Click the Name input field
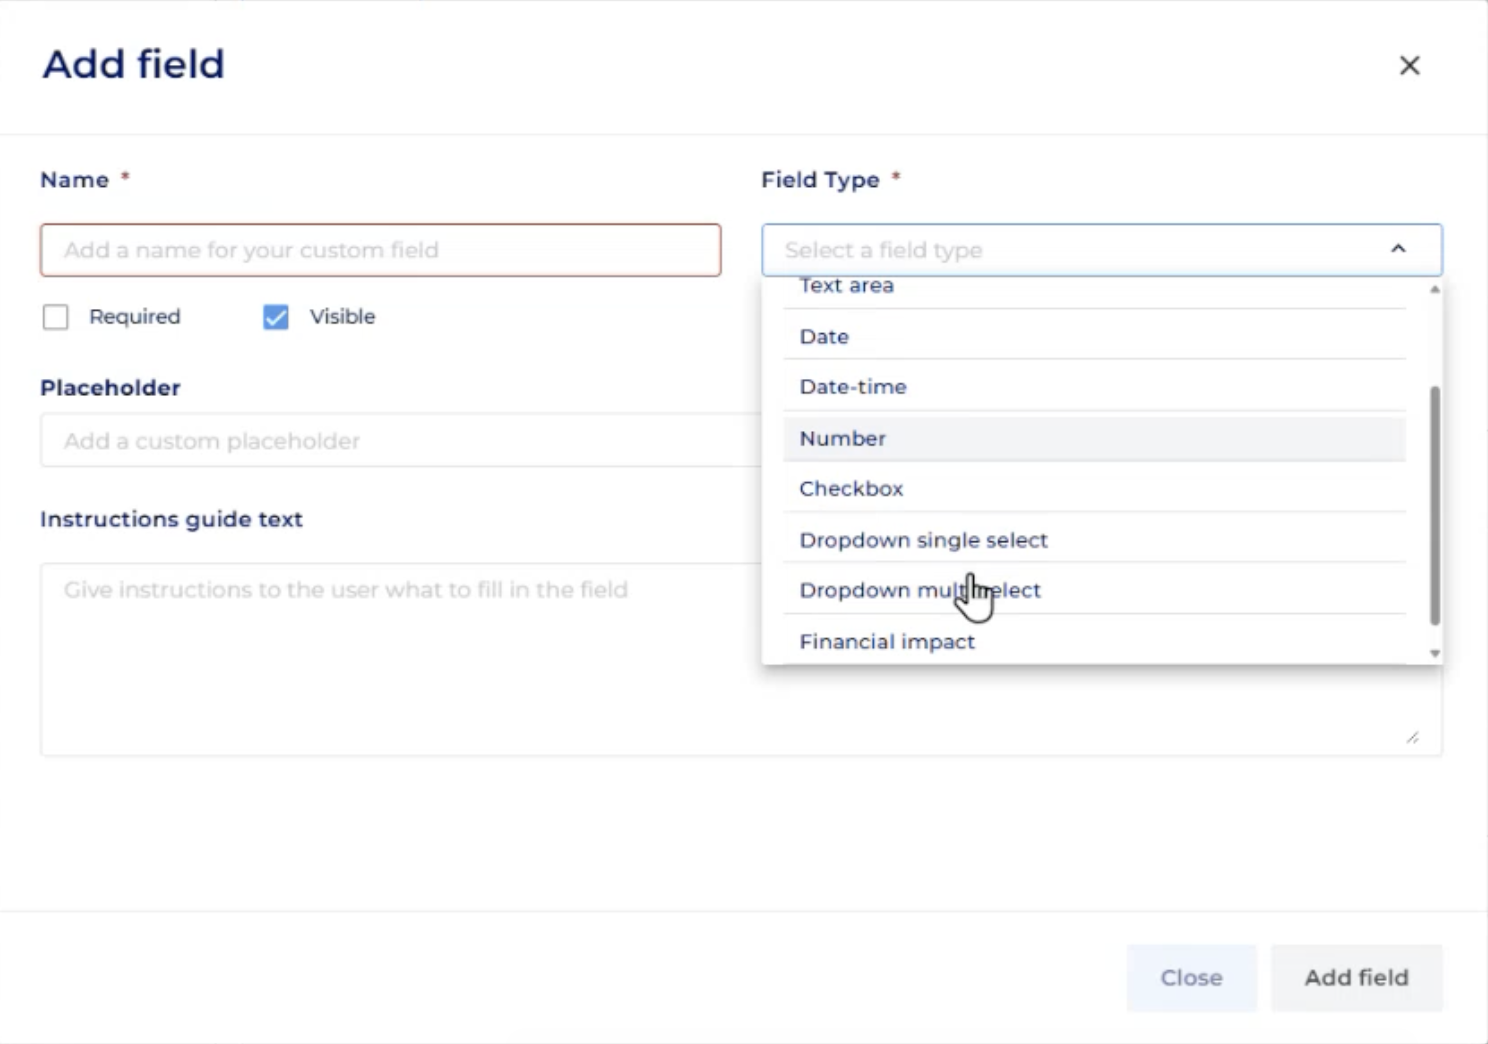The height and width of the screenshot is (1044, 1488). 380,250
